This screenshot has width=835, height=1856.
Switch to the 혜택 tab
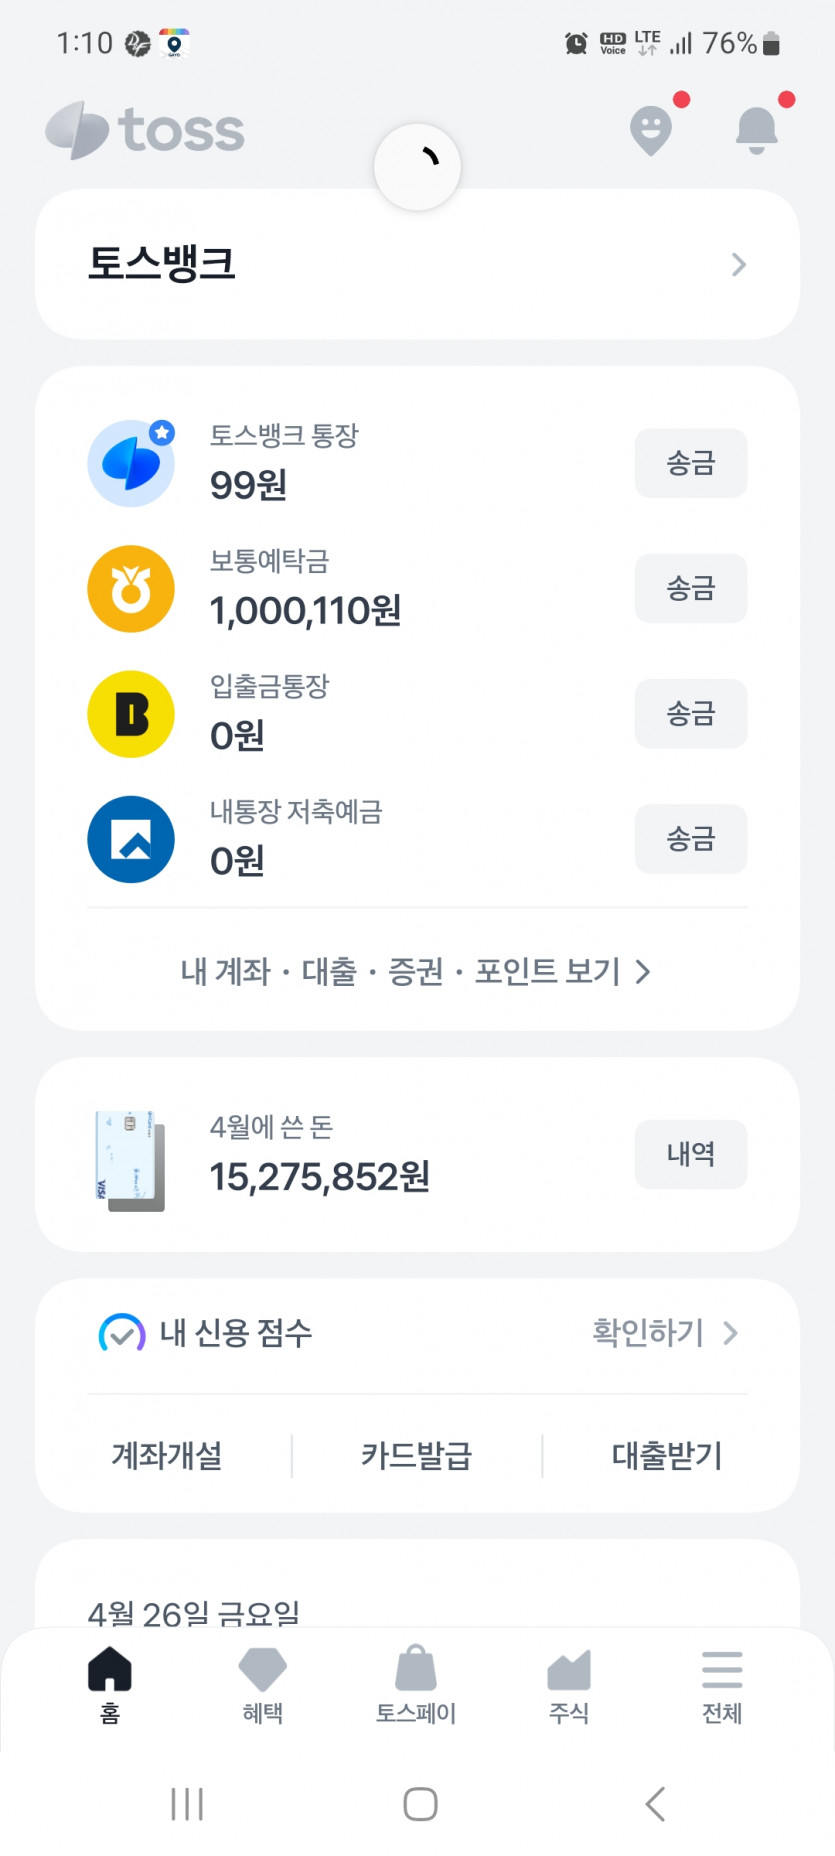[x=263, y=1684]
